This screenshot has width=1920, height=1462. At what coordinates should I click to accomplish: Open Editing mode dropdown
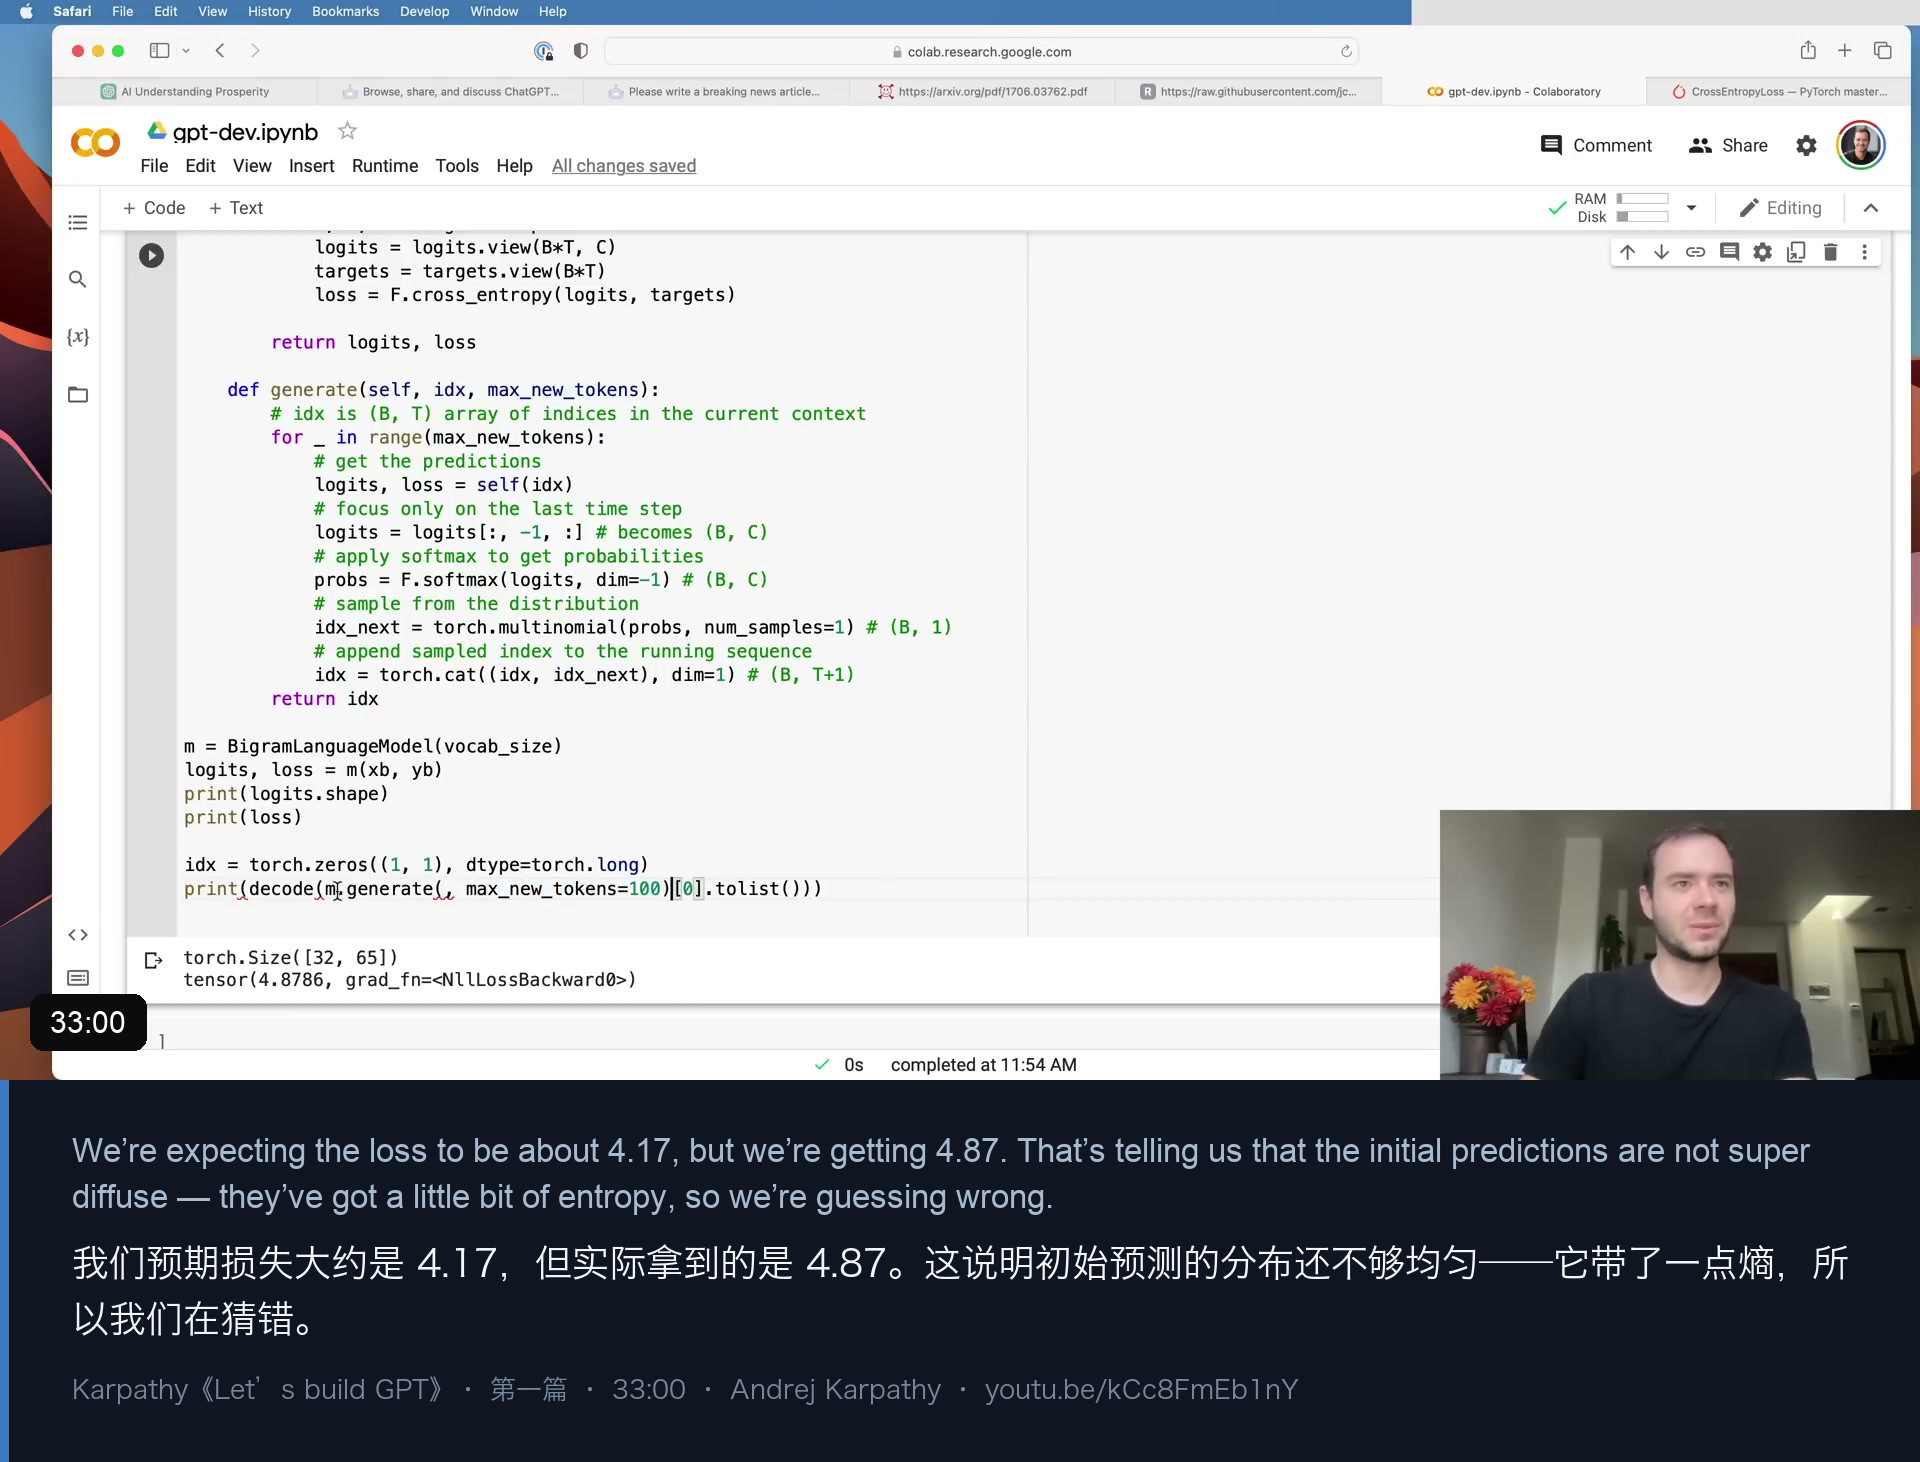[1780, 208]
